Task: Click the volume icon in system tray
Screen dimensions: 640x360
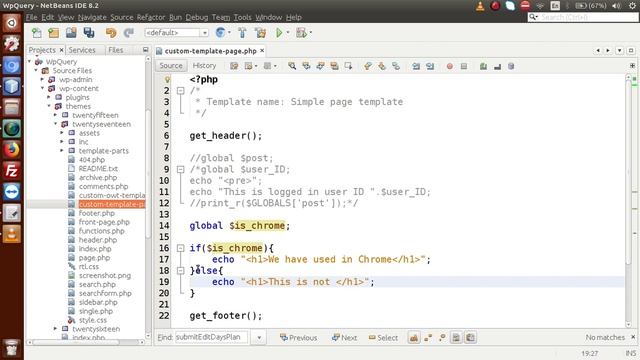Action: pyautogui.click(x=616, y=6)
